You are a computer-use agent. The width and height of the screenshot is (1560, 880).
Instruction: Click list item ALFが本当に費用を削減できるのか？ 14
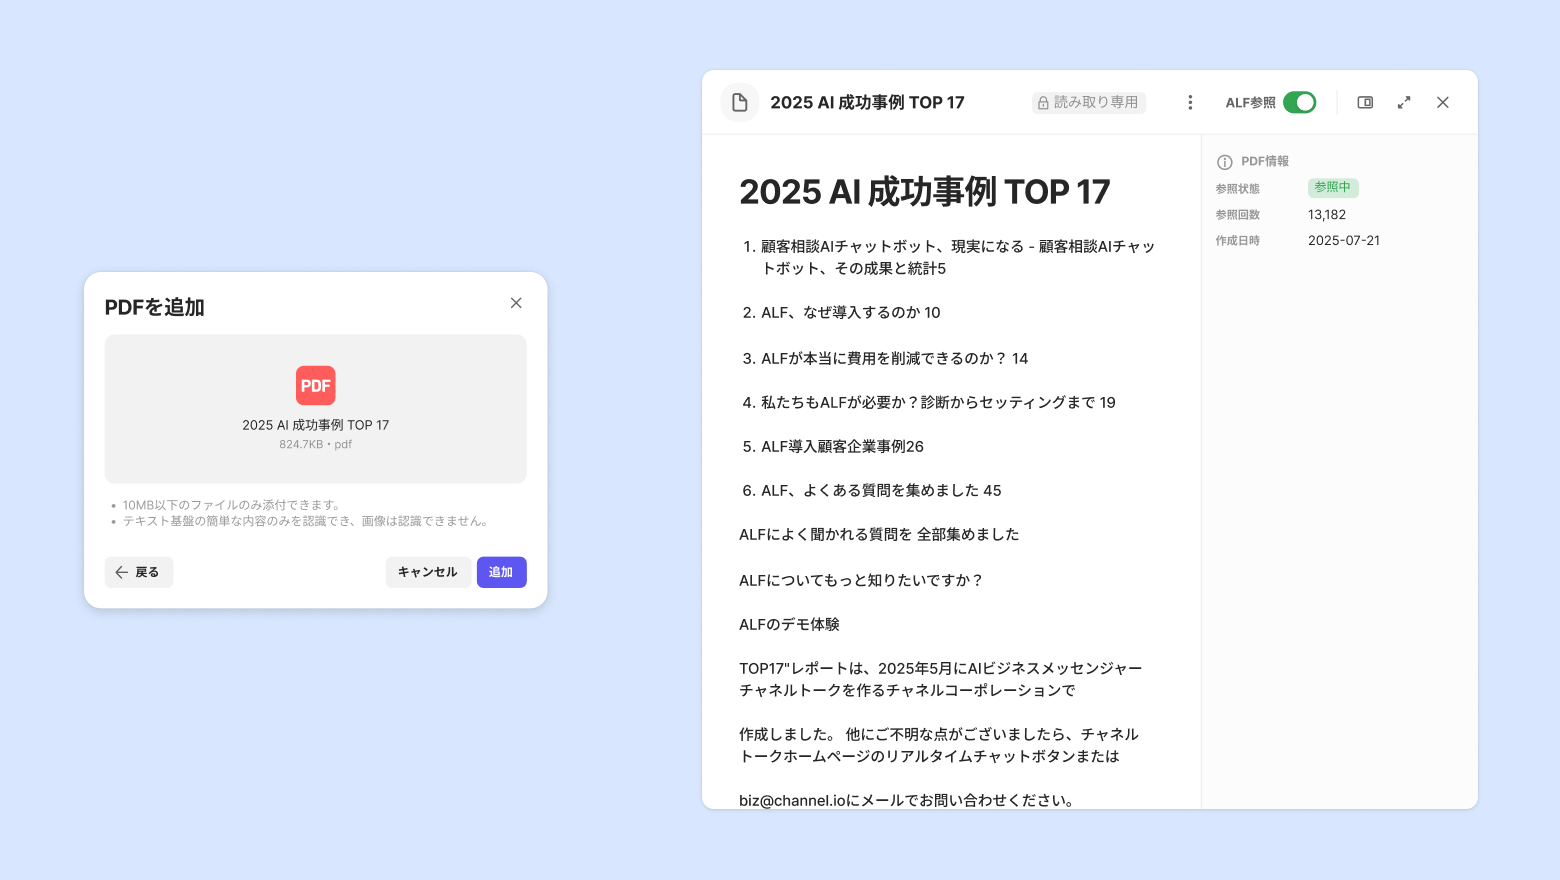click(x=885, y=358)
